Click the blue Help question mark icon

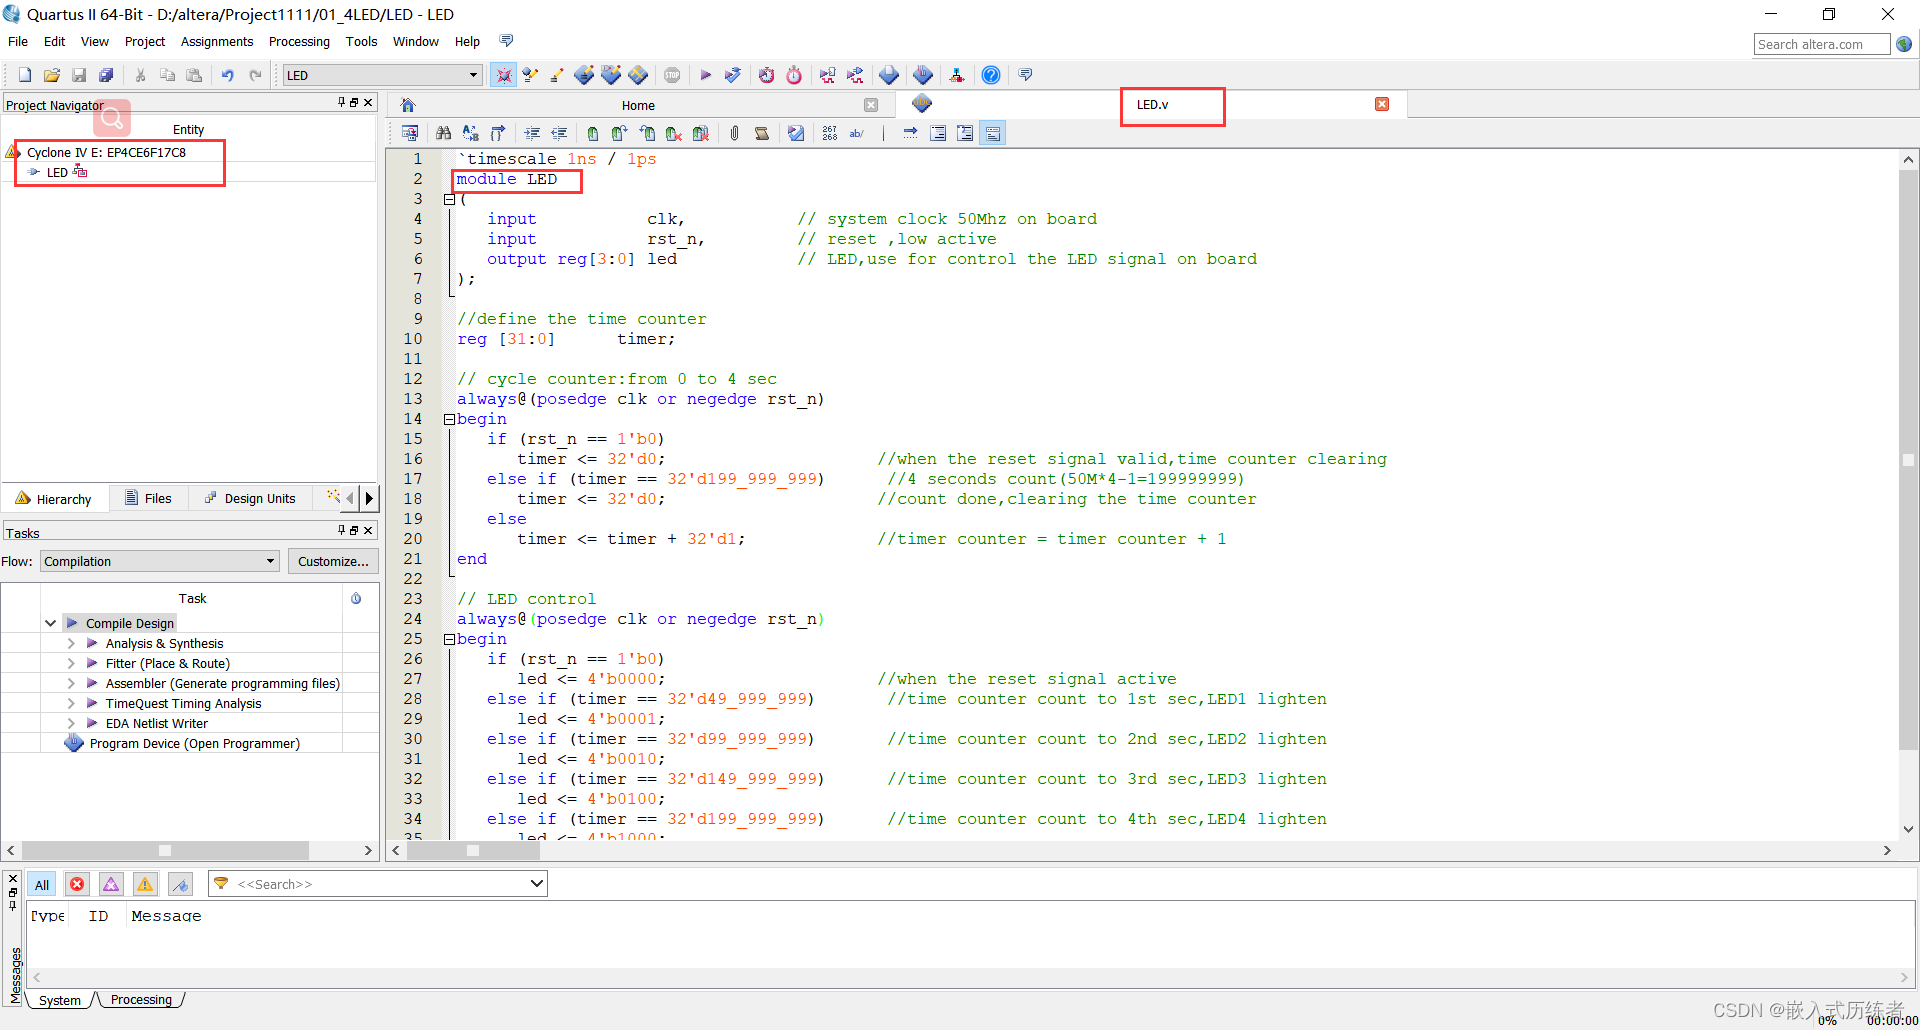[991, 75]
